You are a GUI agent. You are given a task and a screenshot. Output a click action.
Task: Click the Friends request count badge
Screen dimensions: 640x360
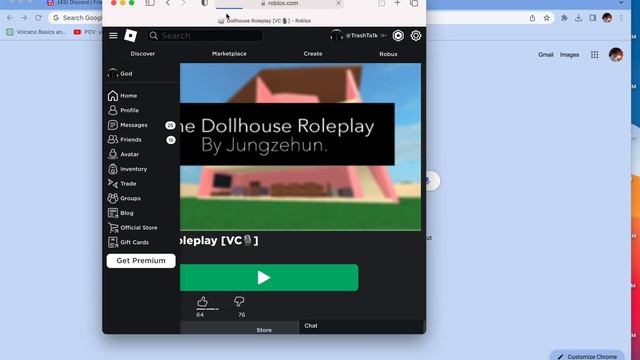pyautogui.click(x=171, y=140)
